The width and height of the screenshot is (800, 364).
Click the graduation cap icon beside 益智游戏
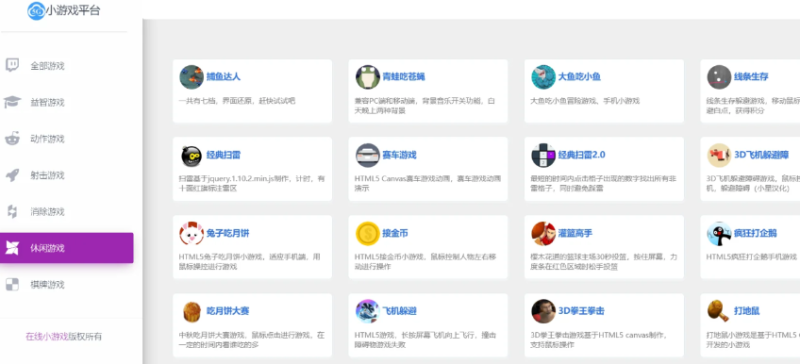point(12,102)
